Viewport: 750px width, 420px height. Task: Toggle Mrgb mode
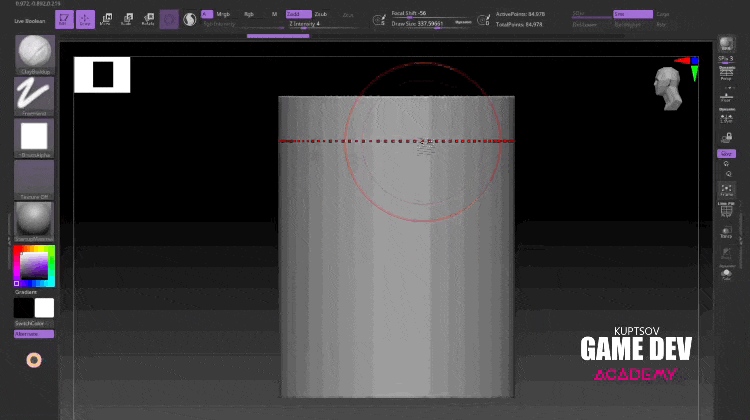click(223, 14)
